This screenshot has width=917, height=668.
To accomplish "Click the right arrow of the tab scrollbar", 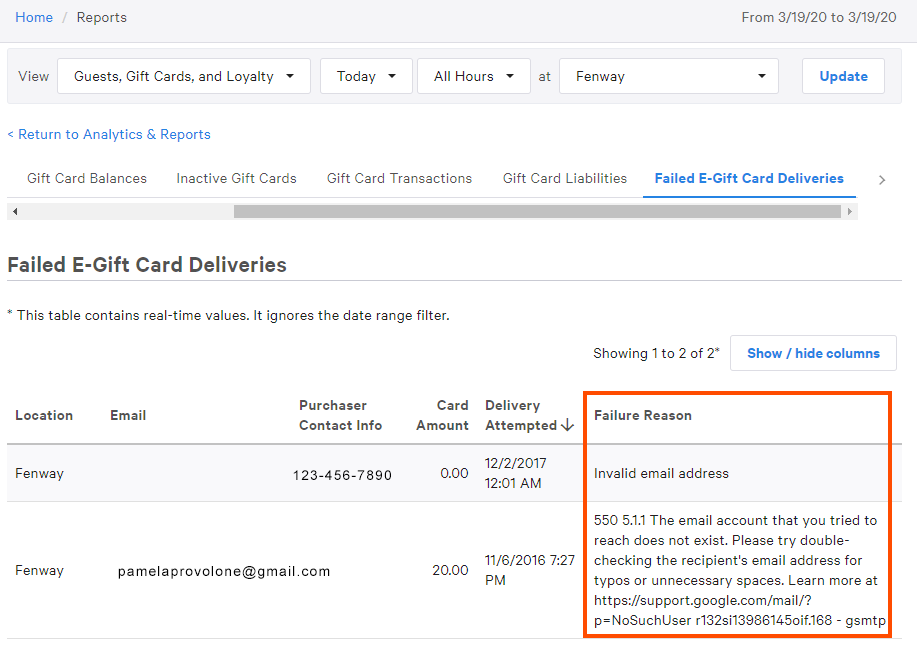I will pyautogui.click(x=850, y=212).
